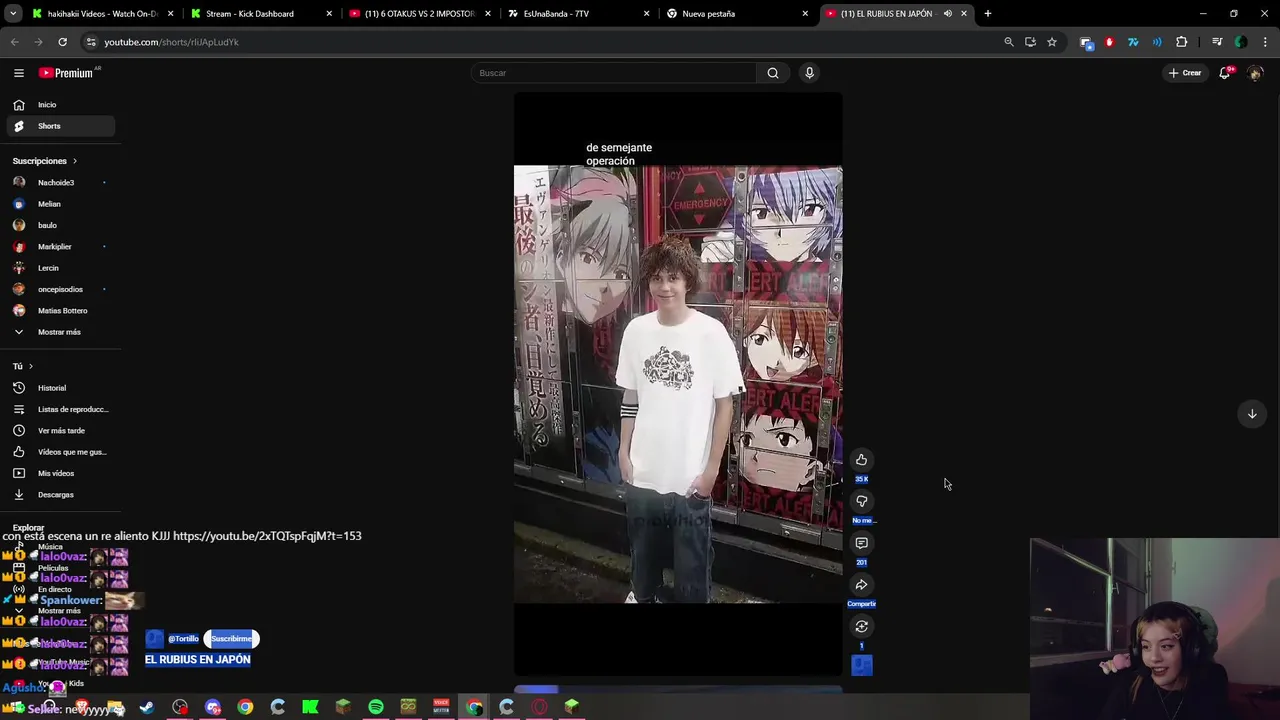Open the Markiplier subscription channel
Screen dimensions: 1280x720
(61, 247)
